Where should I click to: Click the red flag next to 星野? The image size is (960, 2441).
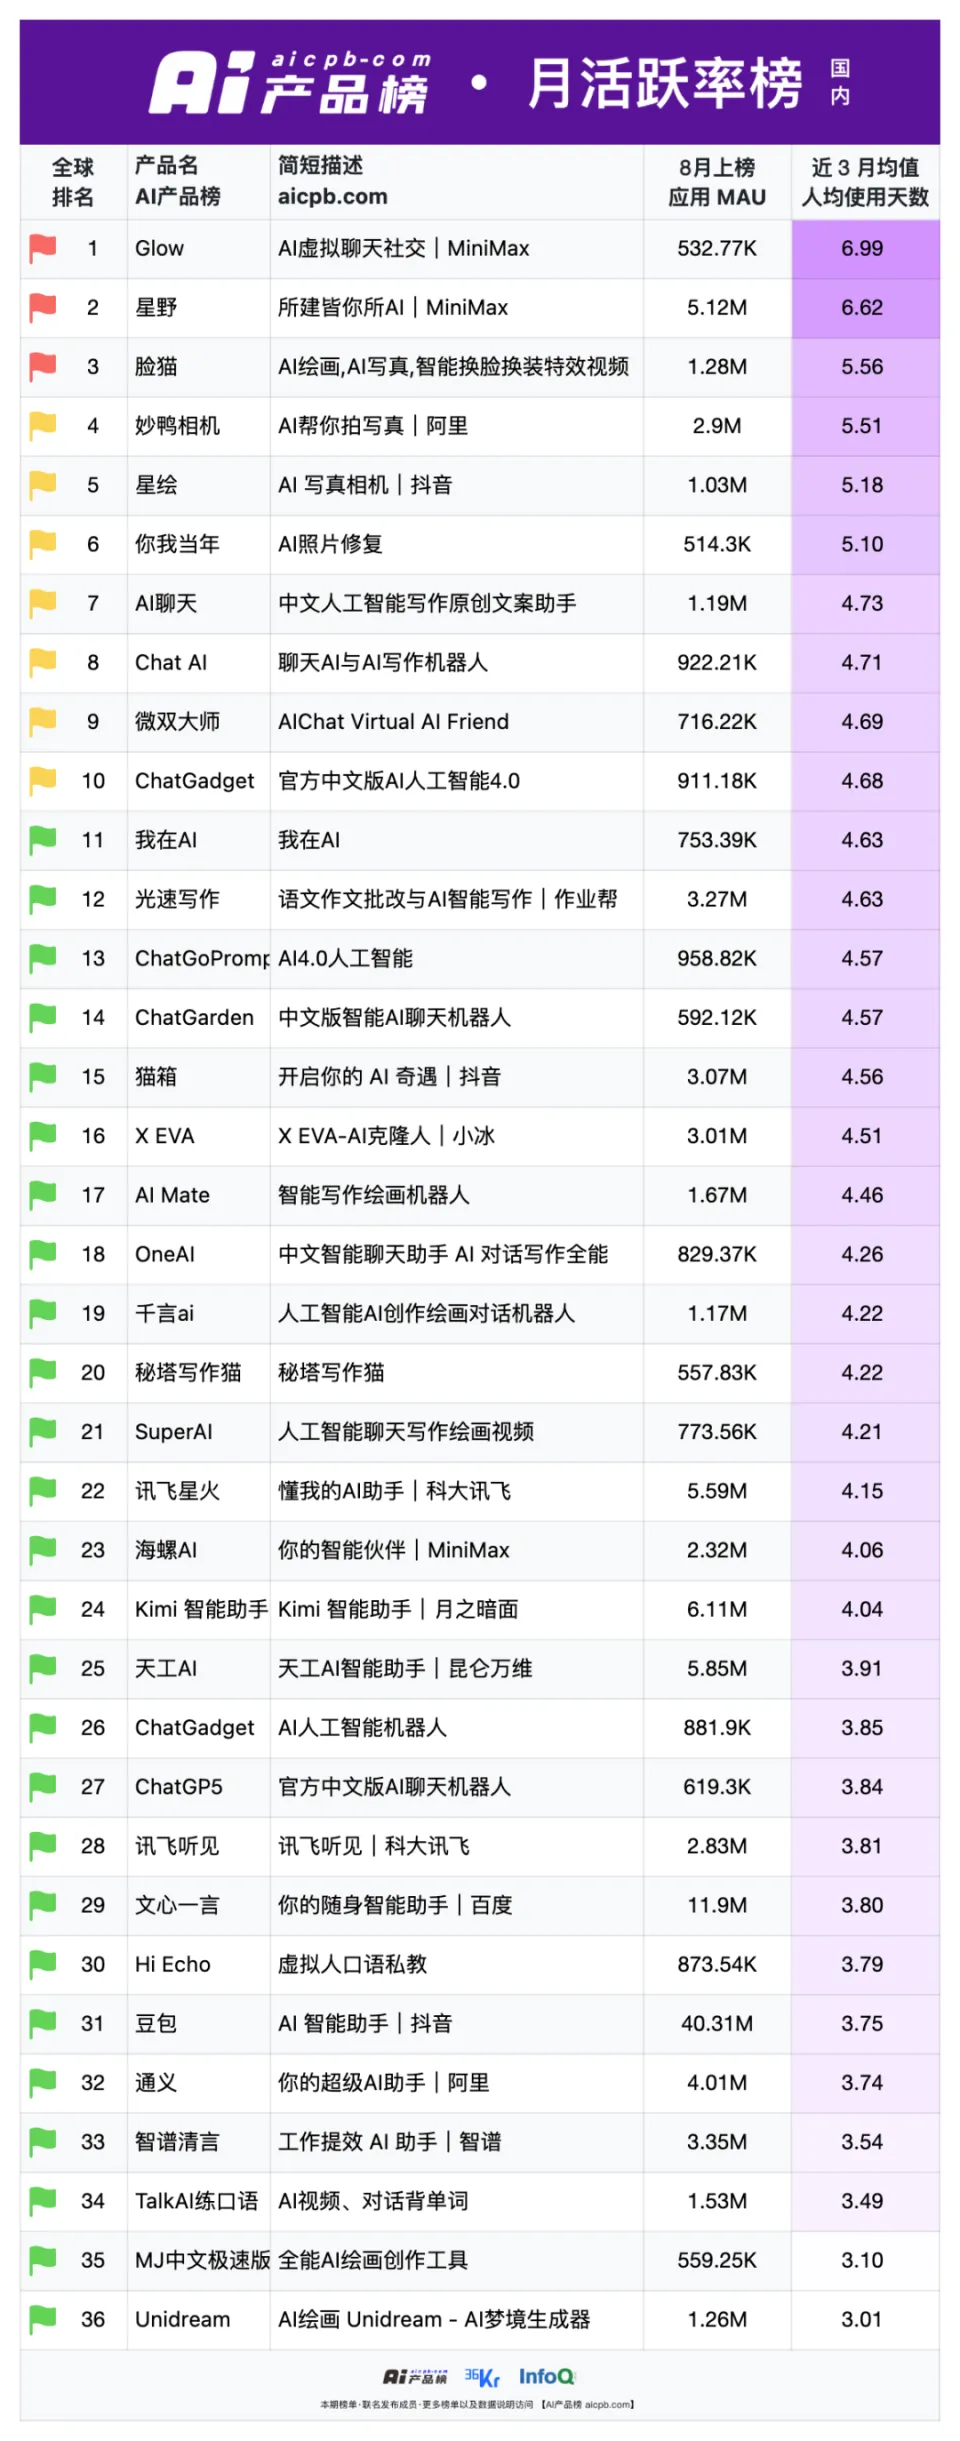pos(43,307)
